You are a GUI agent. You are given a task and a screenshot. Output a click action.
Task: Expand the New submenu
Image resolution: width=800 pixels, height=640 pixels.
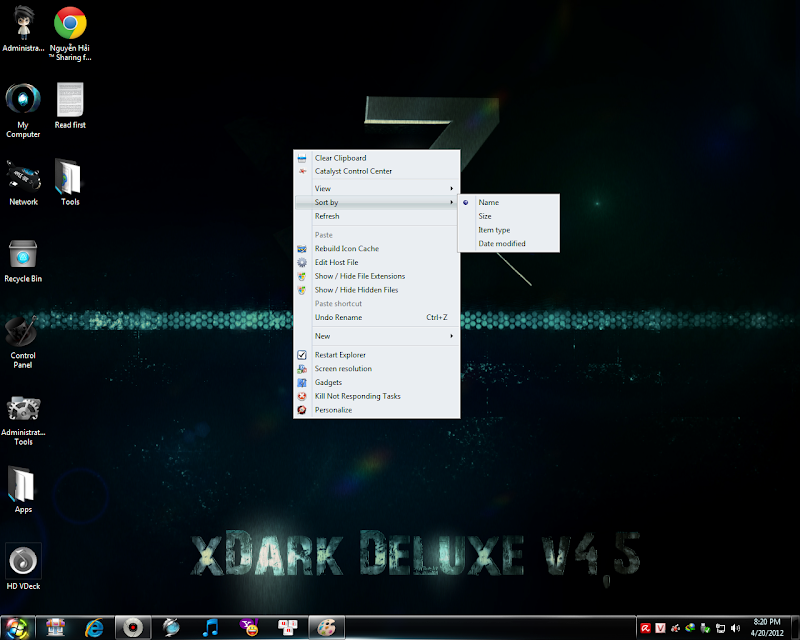376,336
